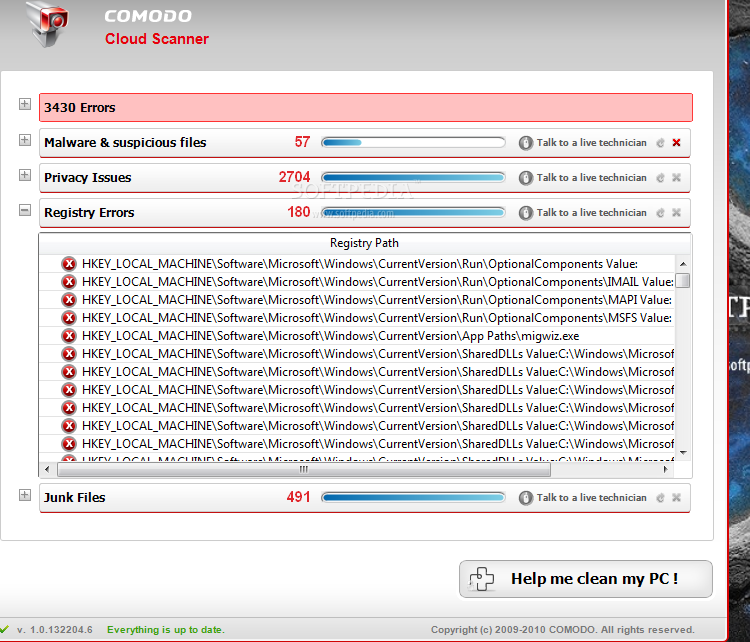The width and height of the screenshot is (750, 642).
Task: Click the Registry Errors count 180
Action: point(298,212)
